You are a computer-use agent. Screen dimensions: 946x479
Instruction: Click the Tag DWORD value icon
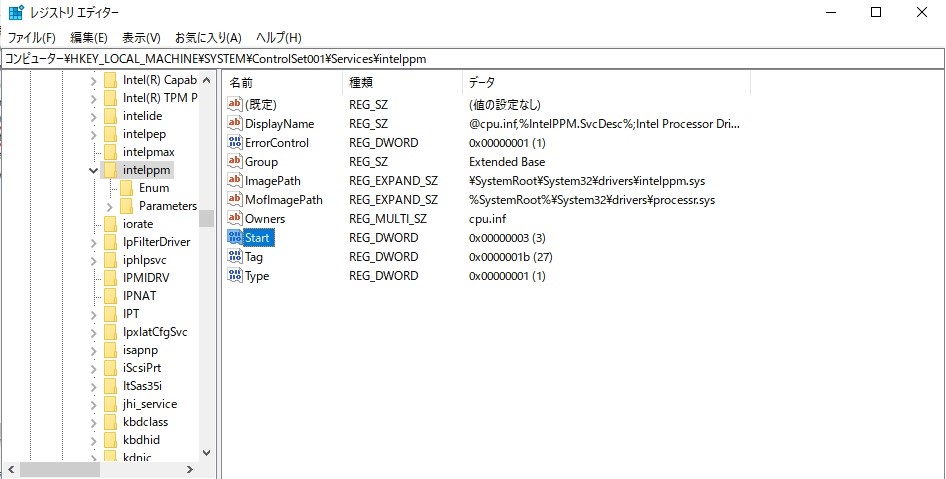[x=234, y=256]
